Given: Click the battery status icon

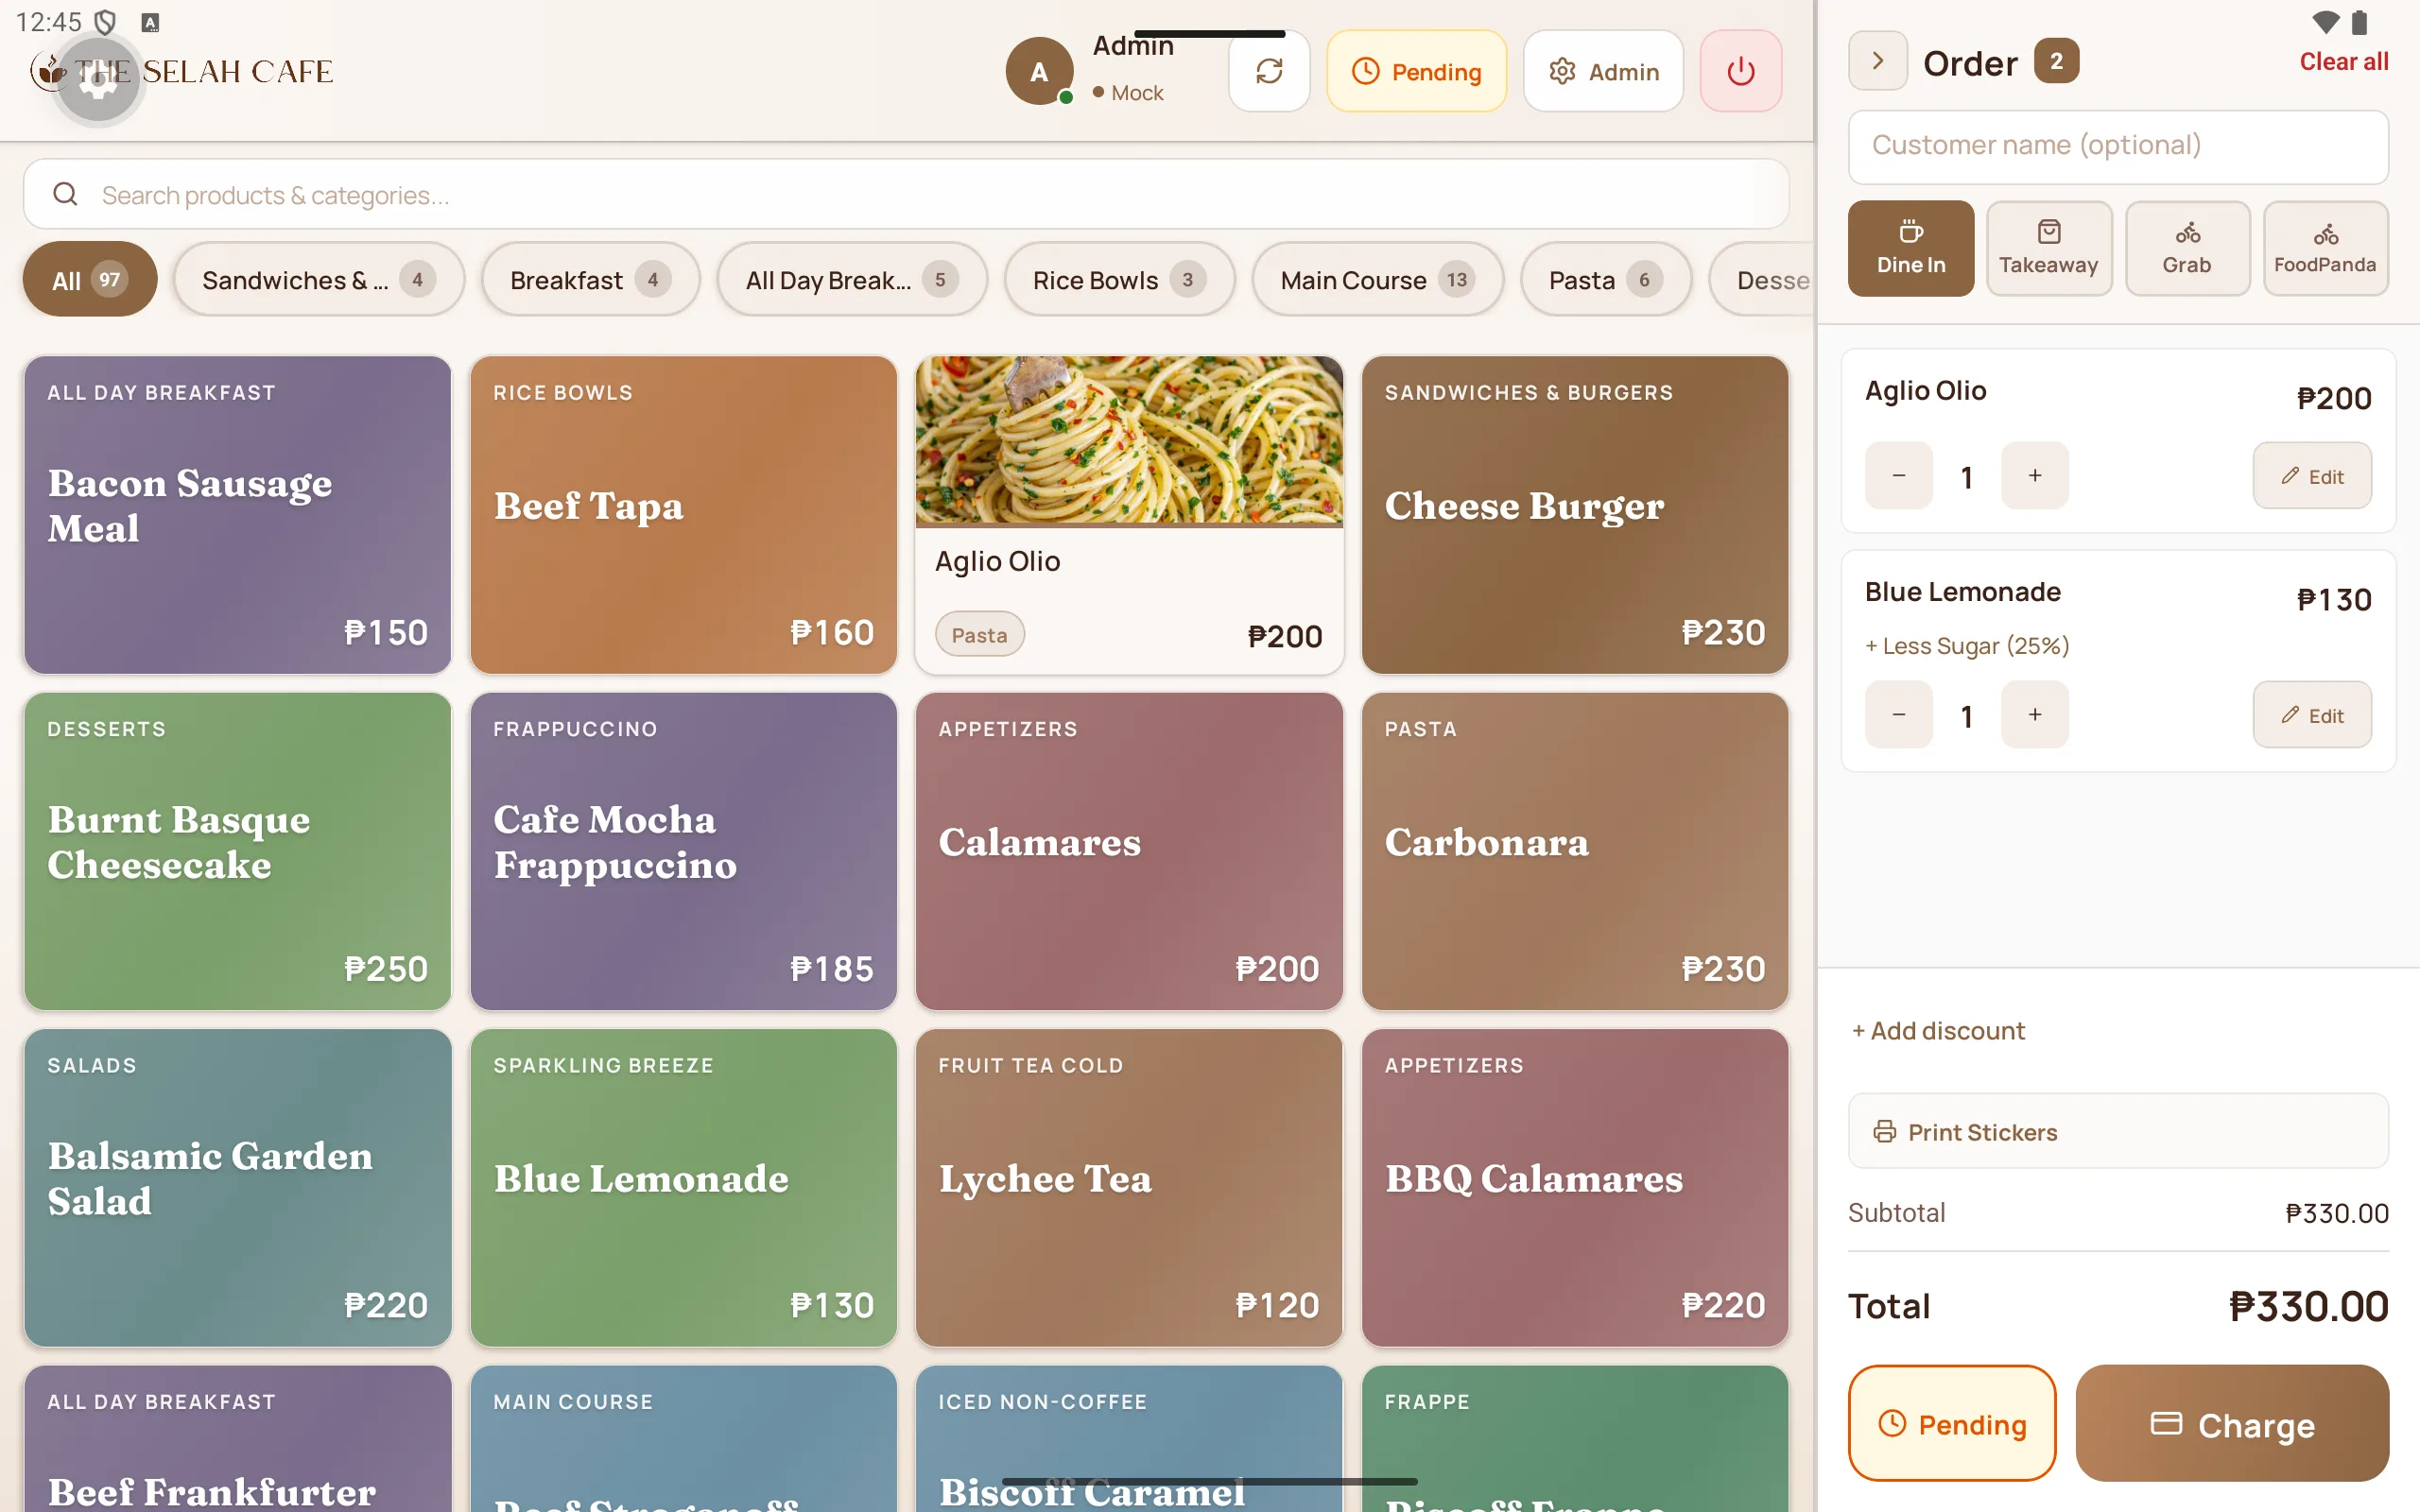Looking at the screenshot, I should coord(2360,21).
